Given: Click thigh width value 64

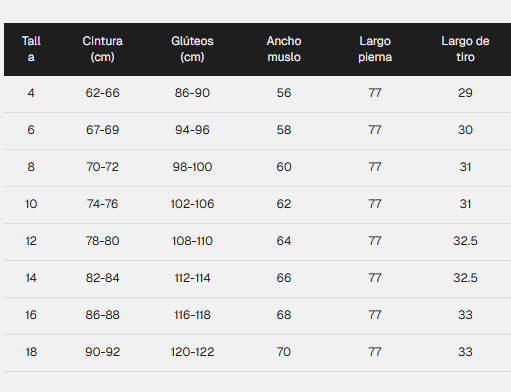Looking at the screenshot, I should click(x=284, y=241).
